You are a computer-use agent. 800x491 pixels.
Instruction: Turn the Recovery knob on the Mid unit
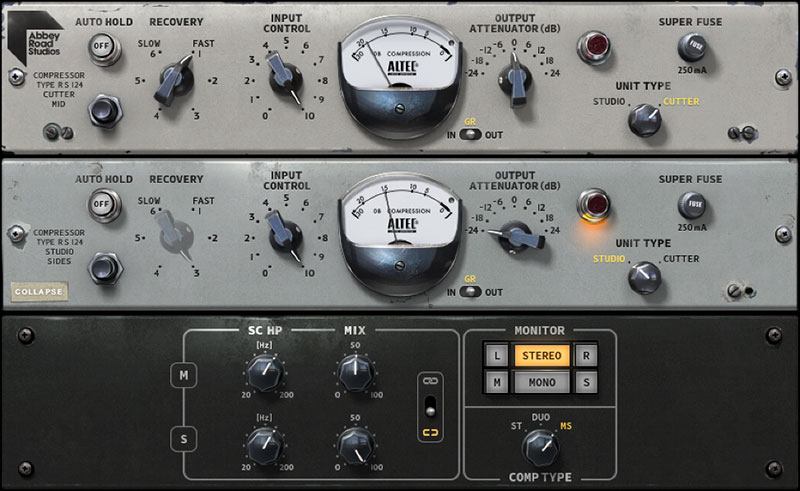pyautogui.click(x=175, y=81)
